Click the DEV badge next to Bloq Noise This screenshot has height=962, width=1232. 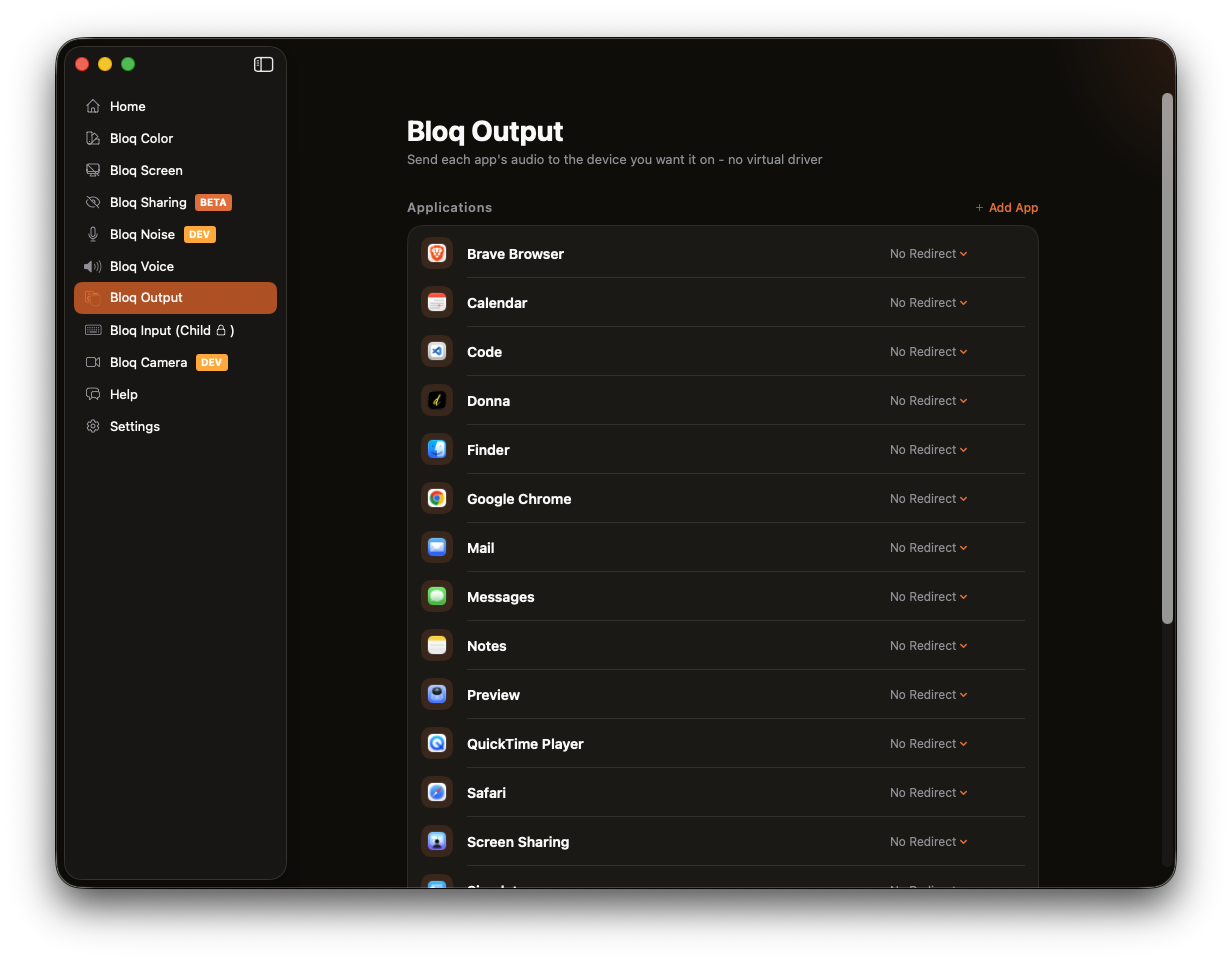tap(200, 234)
